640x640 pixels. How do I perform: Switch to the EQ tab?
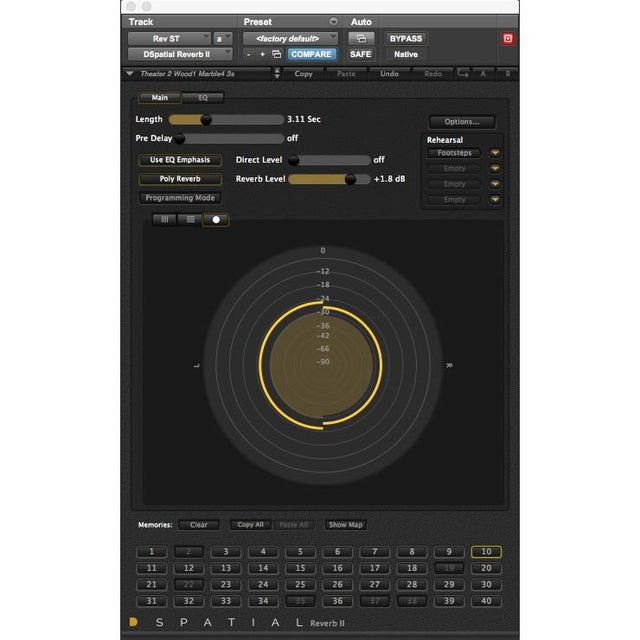click(203, 98)
